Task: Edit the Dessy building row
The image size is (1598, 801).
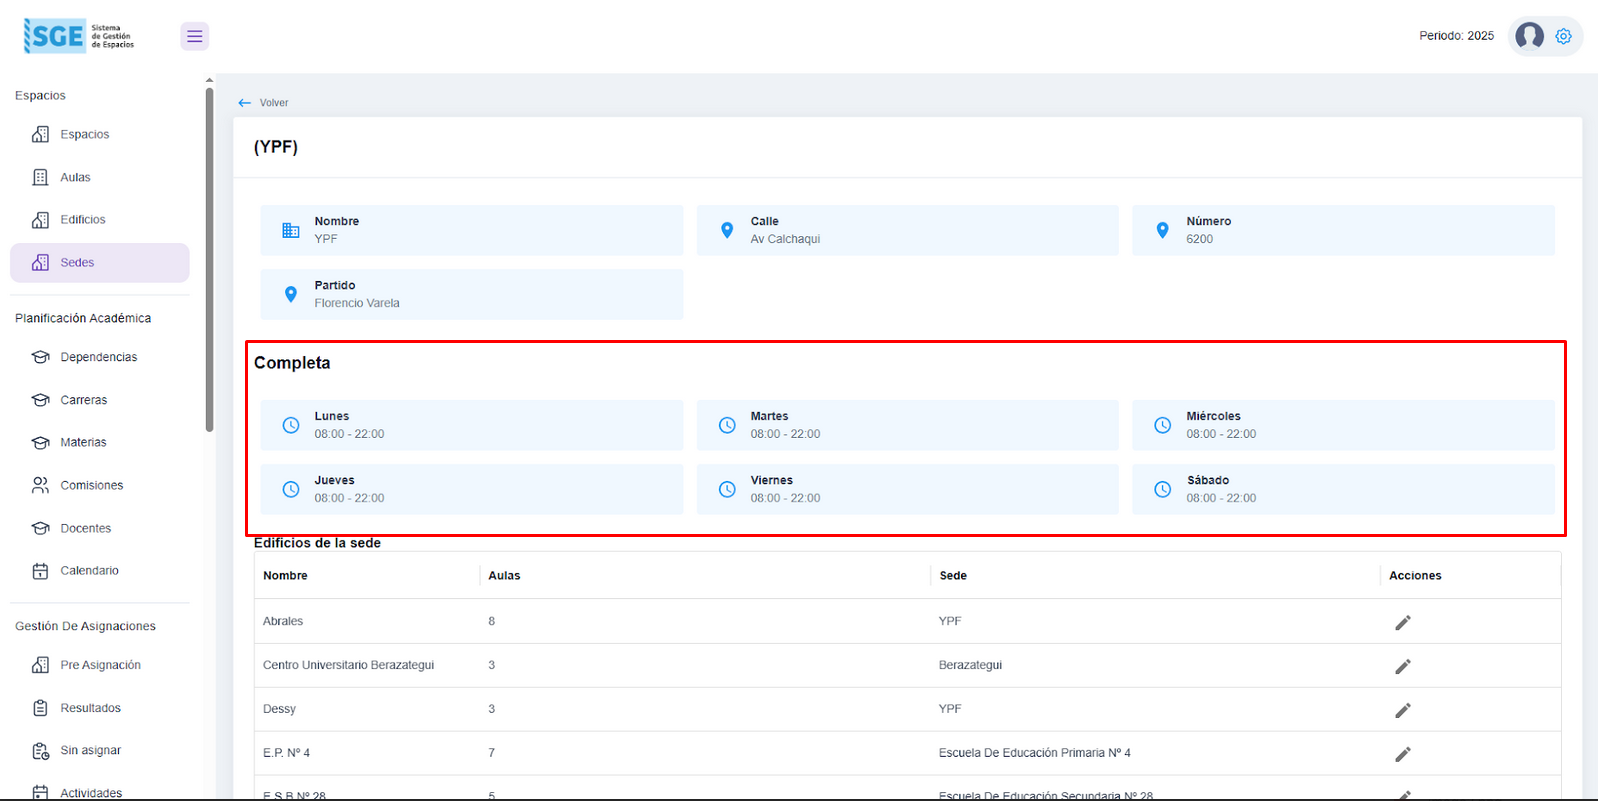Action: [1403, 710]
